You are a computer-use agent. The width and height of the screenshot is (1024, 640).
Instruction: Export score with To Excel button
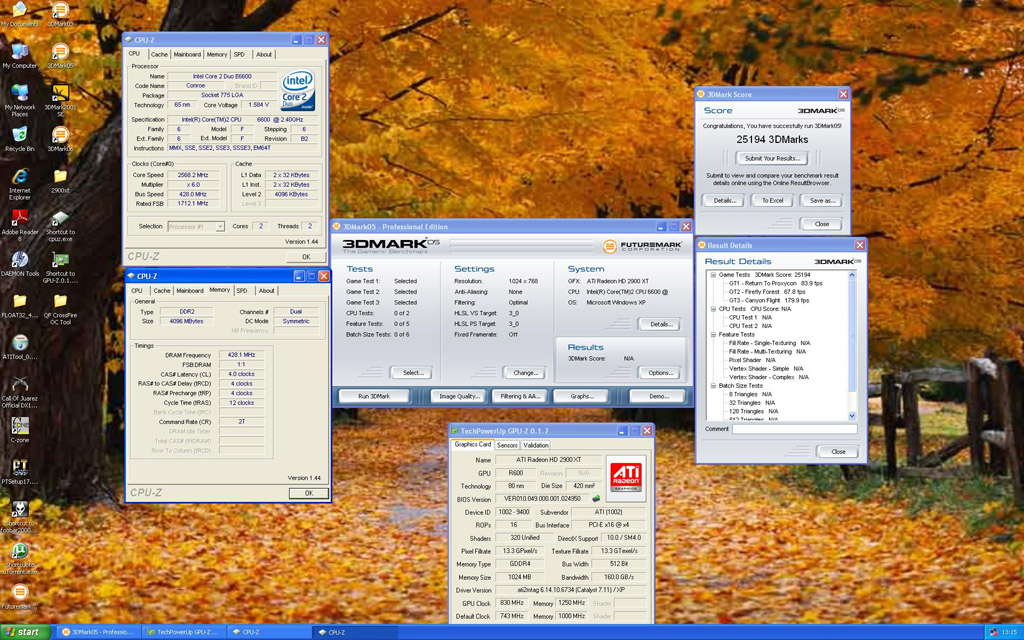pos(772,200)
